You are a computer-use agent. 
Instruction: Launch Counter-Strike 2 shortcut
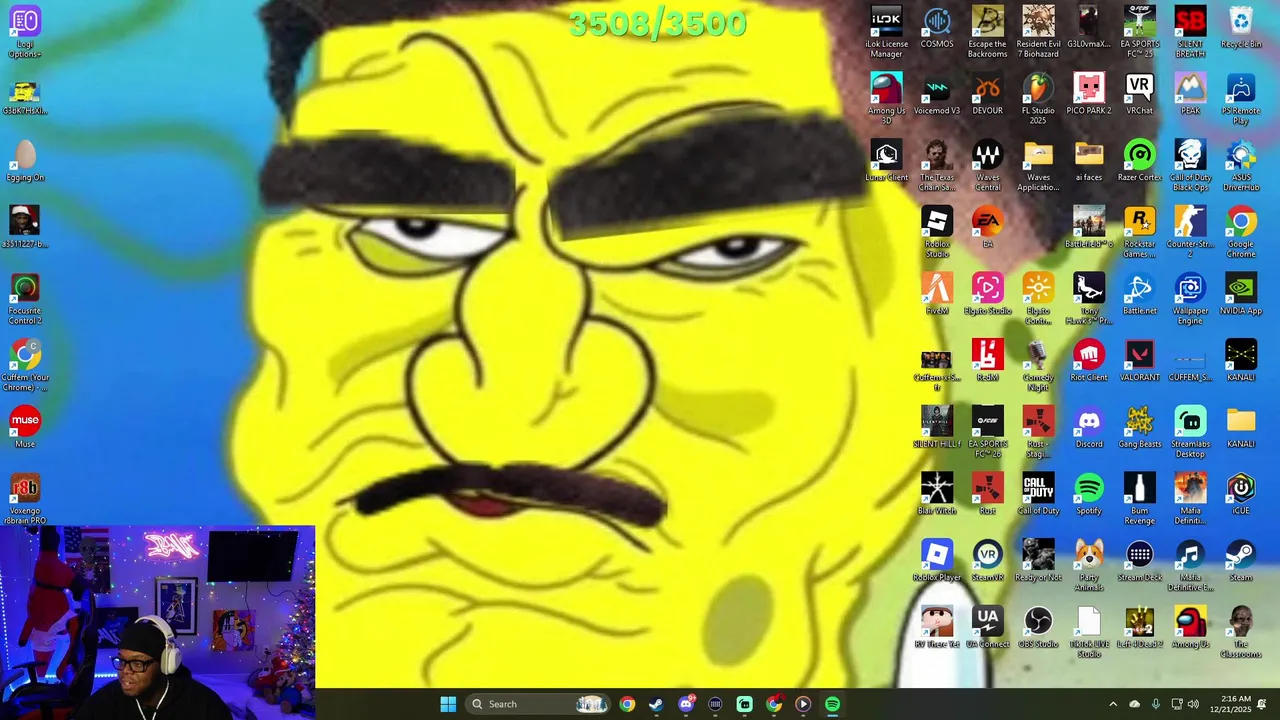coord(1190,232)
